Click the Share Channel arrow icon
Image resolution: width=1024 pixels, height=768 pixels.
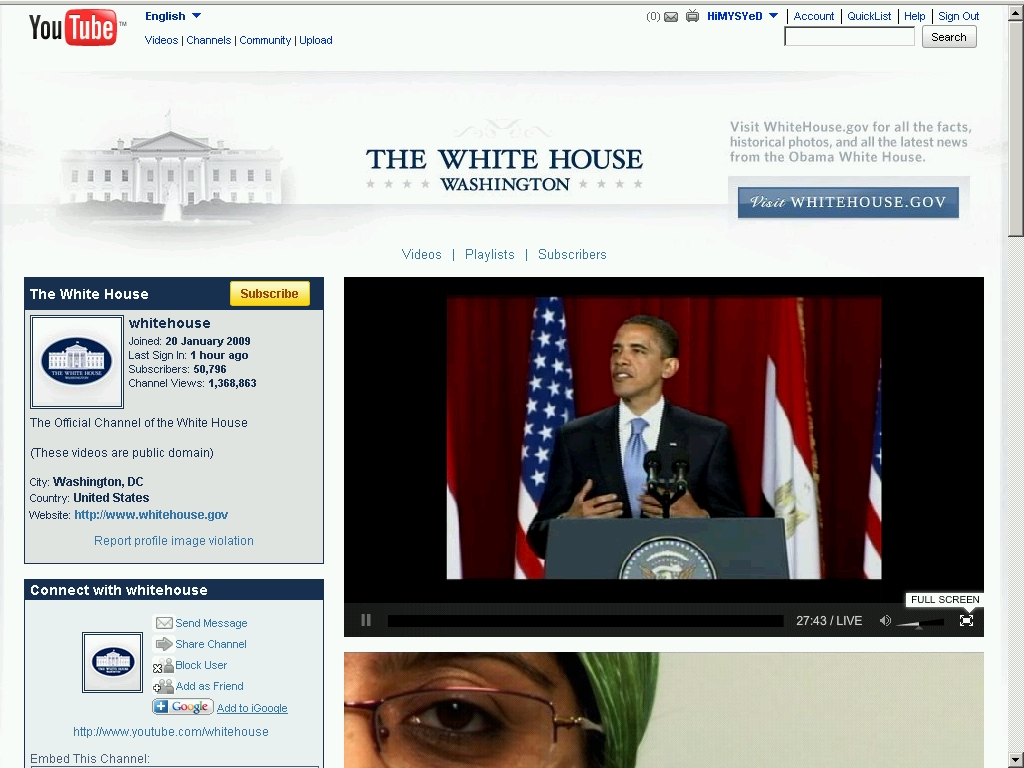pyautogui.click(x=164, y=644)
